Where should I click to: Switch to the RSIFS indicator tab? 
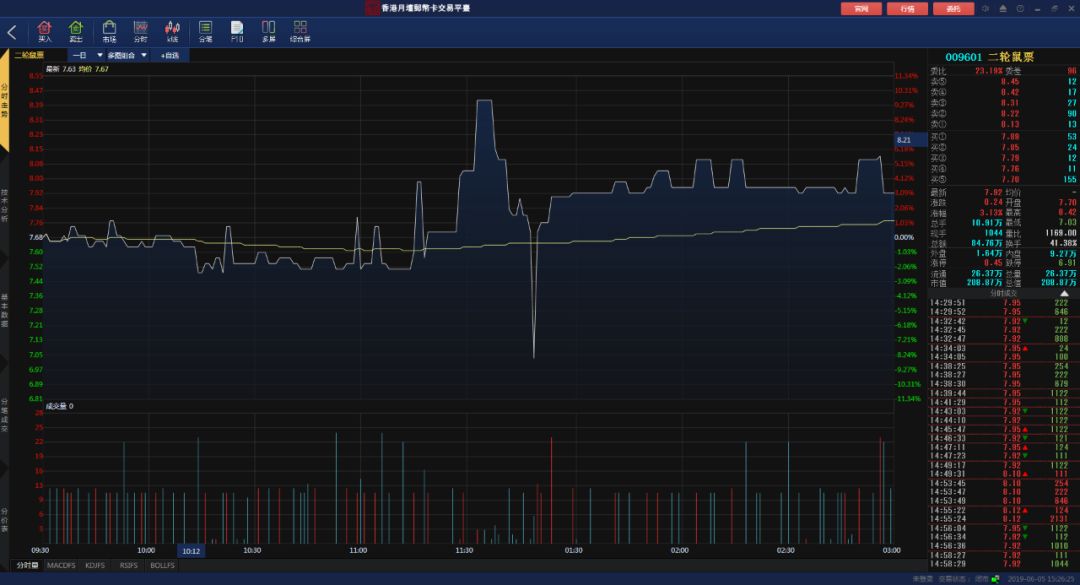click(x=129, y=565)
